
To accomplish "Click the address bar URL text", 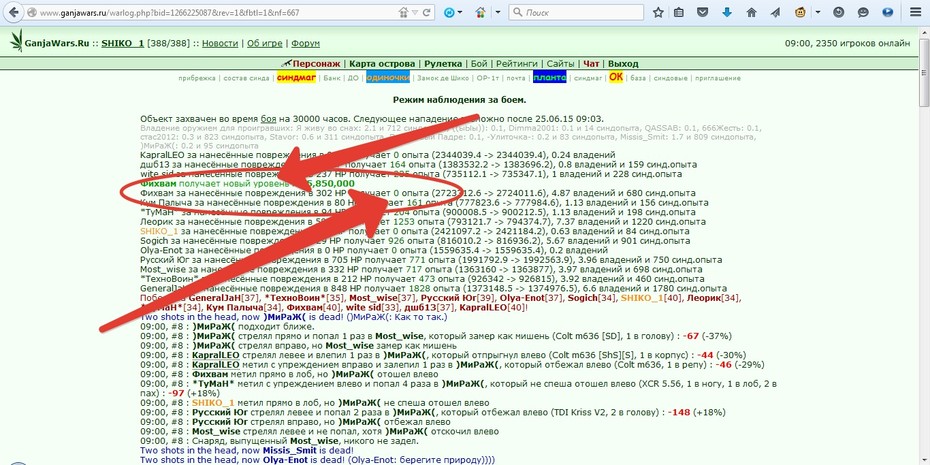I will click(170, 12).
